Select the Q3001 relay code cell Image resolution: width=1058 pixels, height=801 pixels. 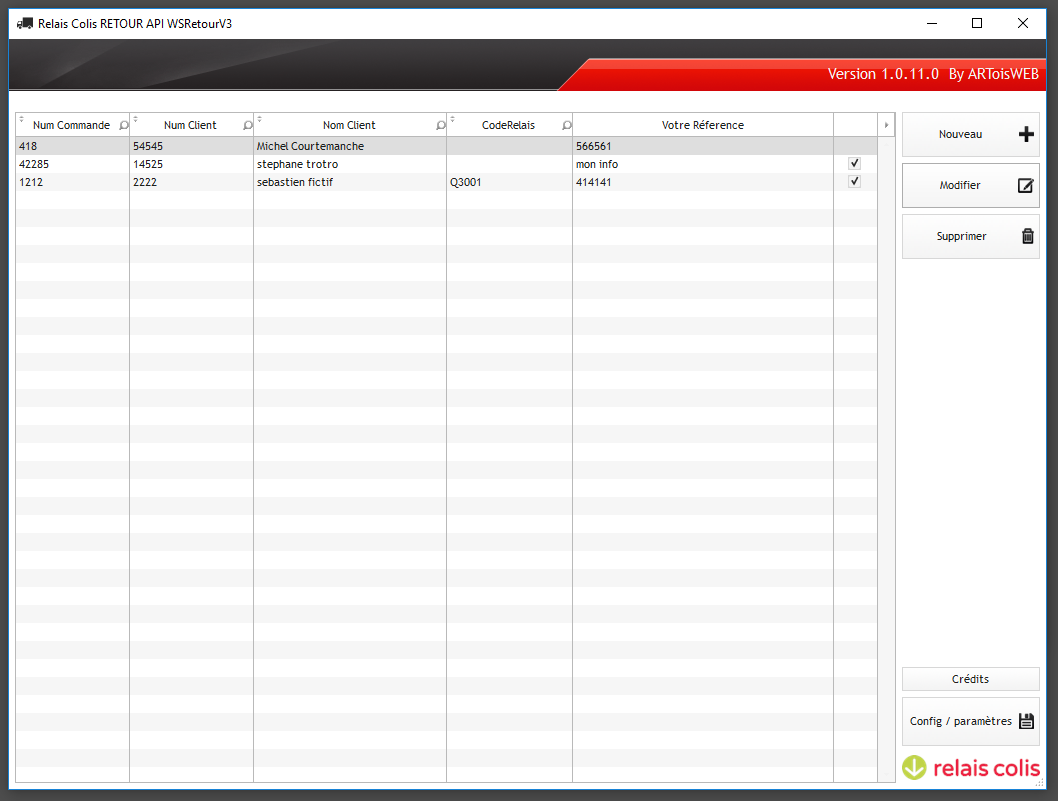pos(465,182)
